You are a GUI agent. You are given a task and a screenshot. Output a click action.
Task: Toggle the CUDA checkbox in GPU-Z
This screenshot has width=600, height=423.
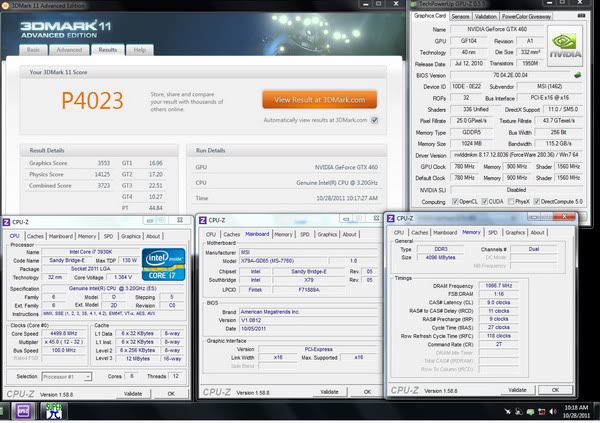(x=484, y=201)
